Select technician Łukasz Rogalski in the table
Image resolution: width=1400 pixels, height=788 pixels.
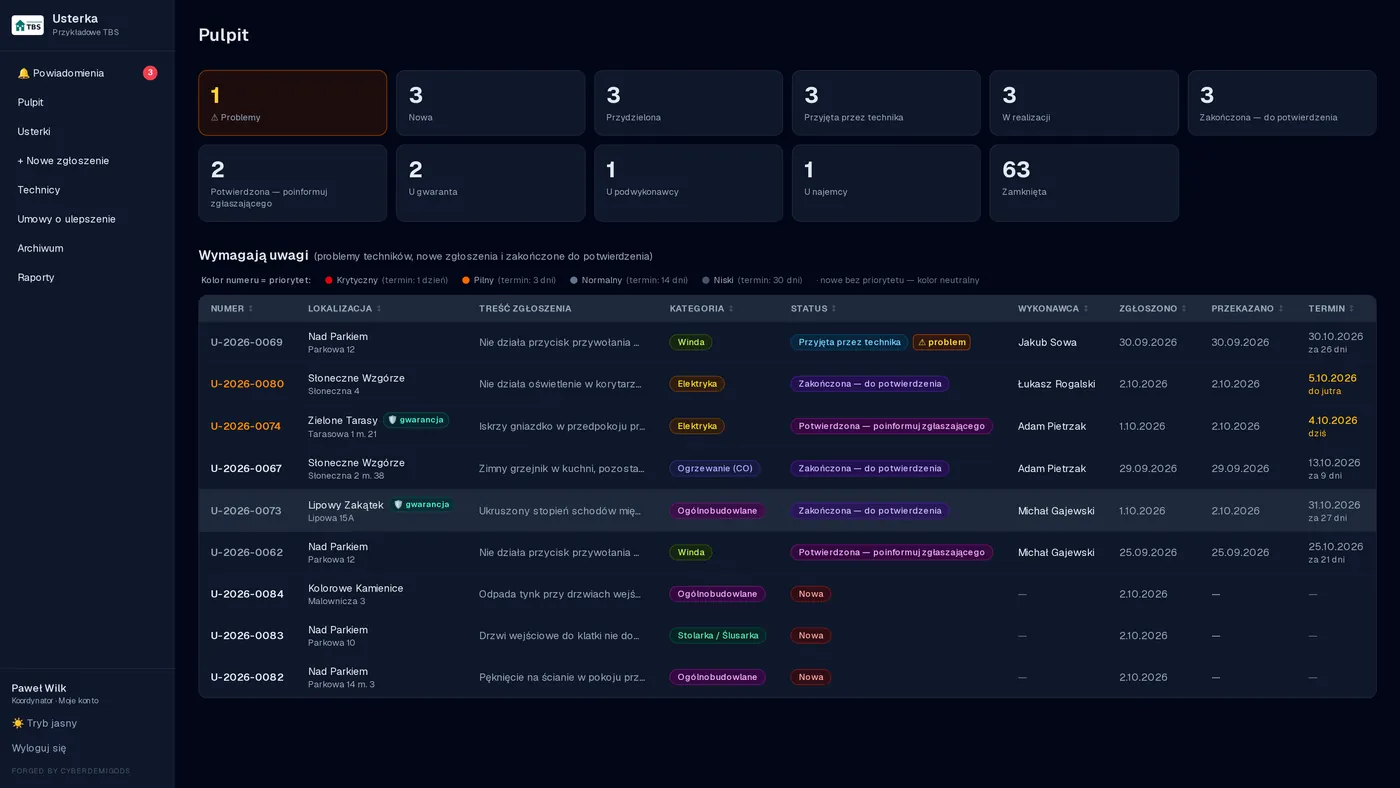[1056, 384]
